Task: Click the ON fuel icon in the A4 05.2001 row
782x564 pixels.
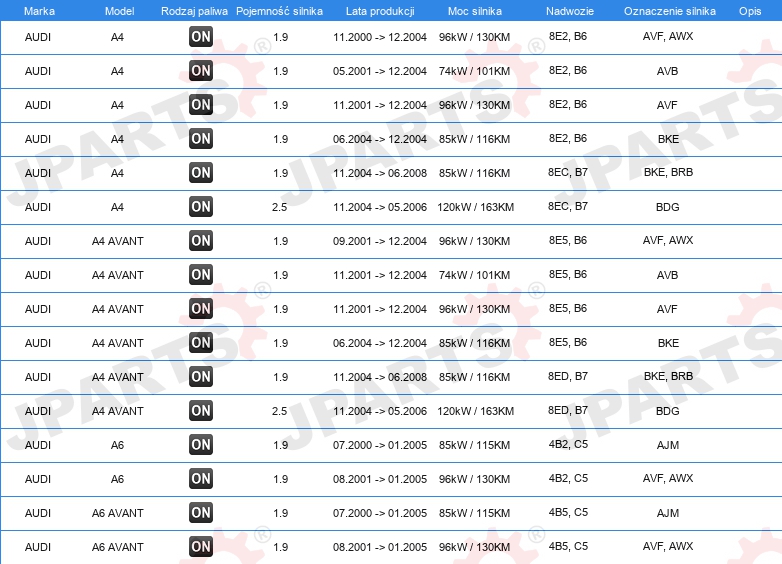Action: 201,71
